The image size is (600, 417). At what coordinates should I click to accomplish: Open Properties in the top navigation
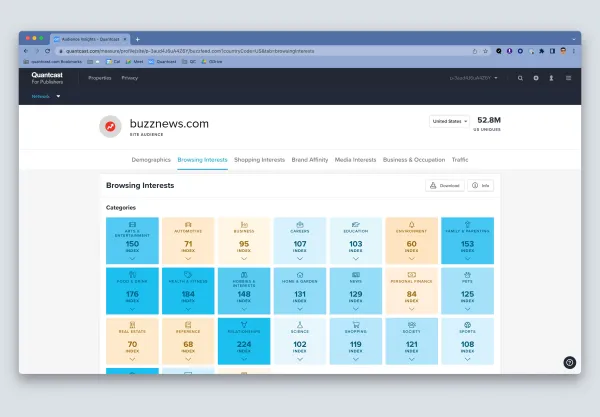(99, 78)
